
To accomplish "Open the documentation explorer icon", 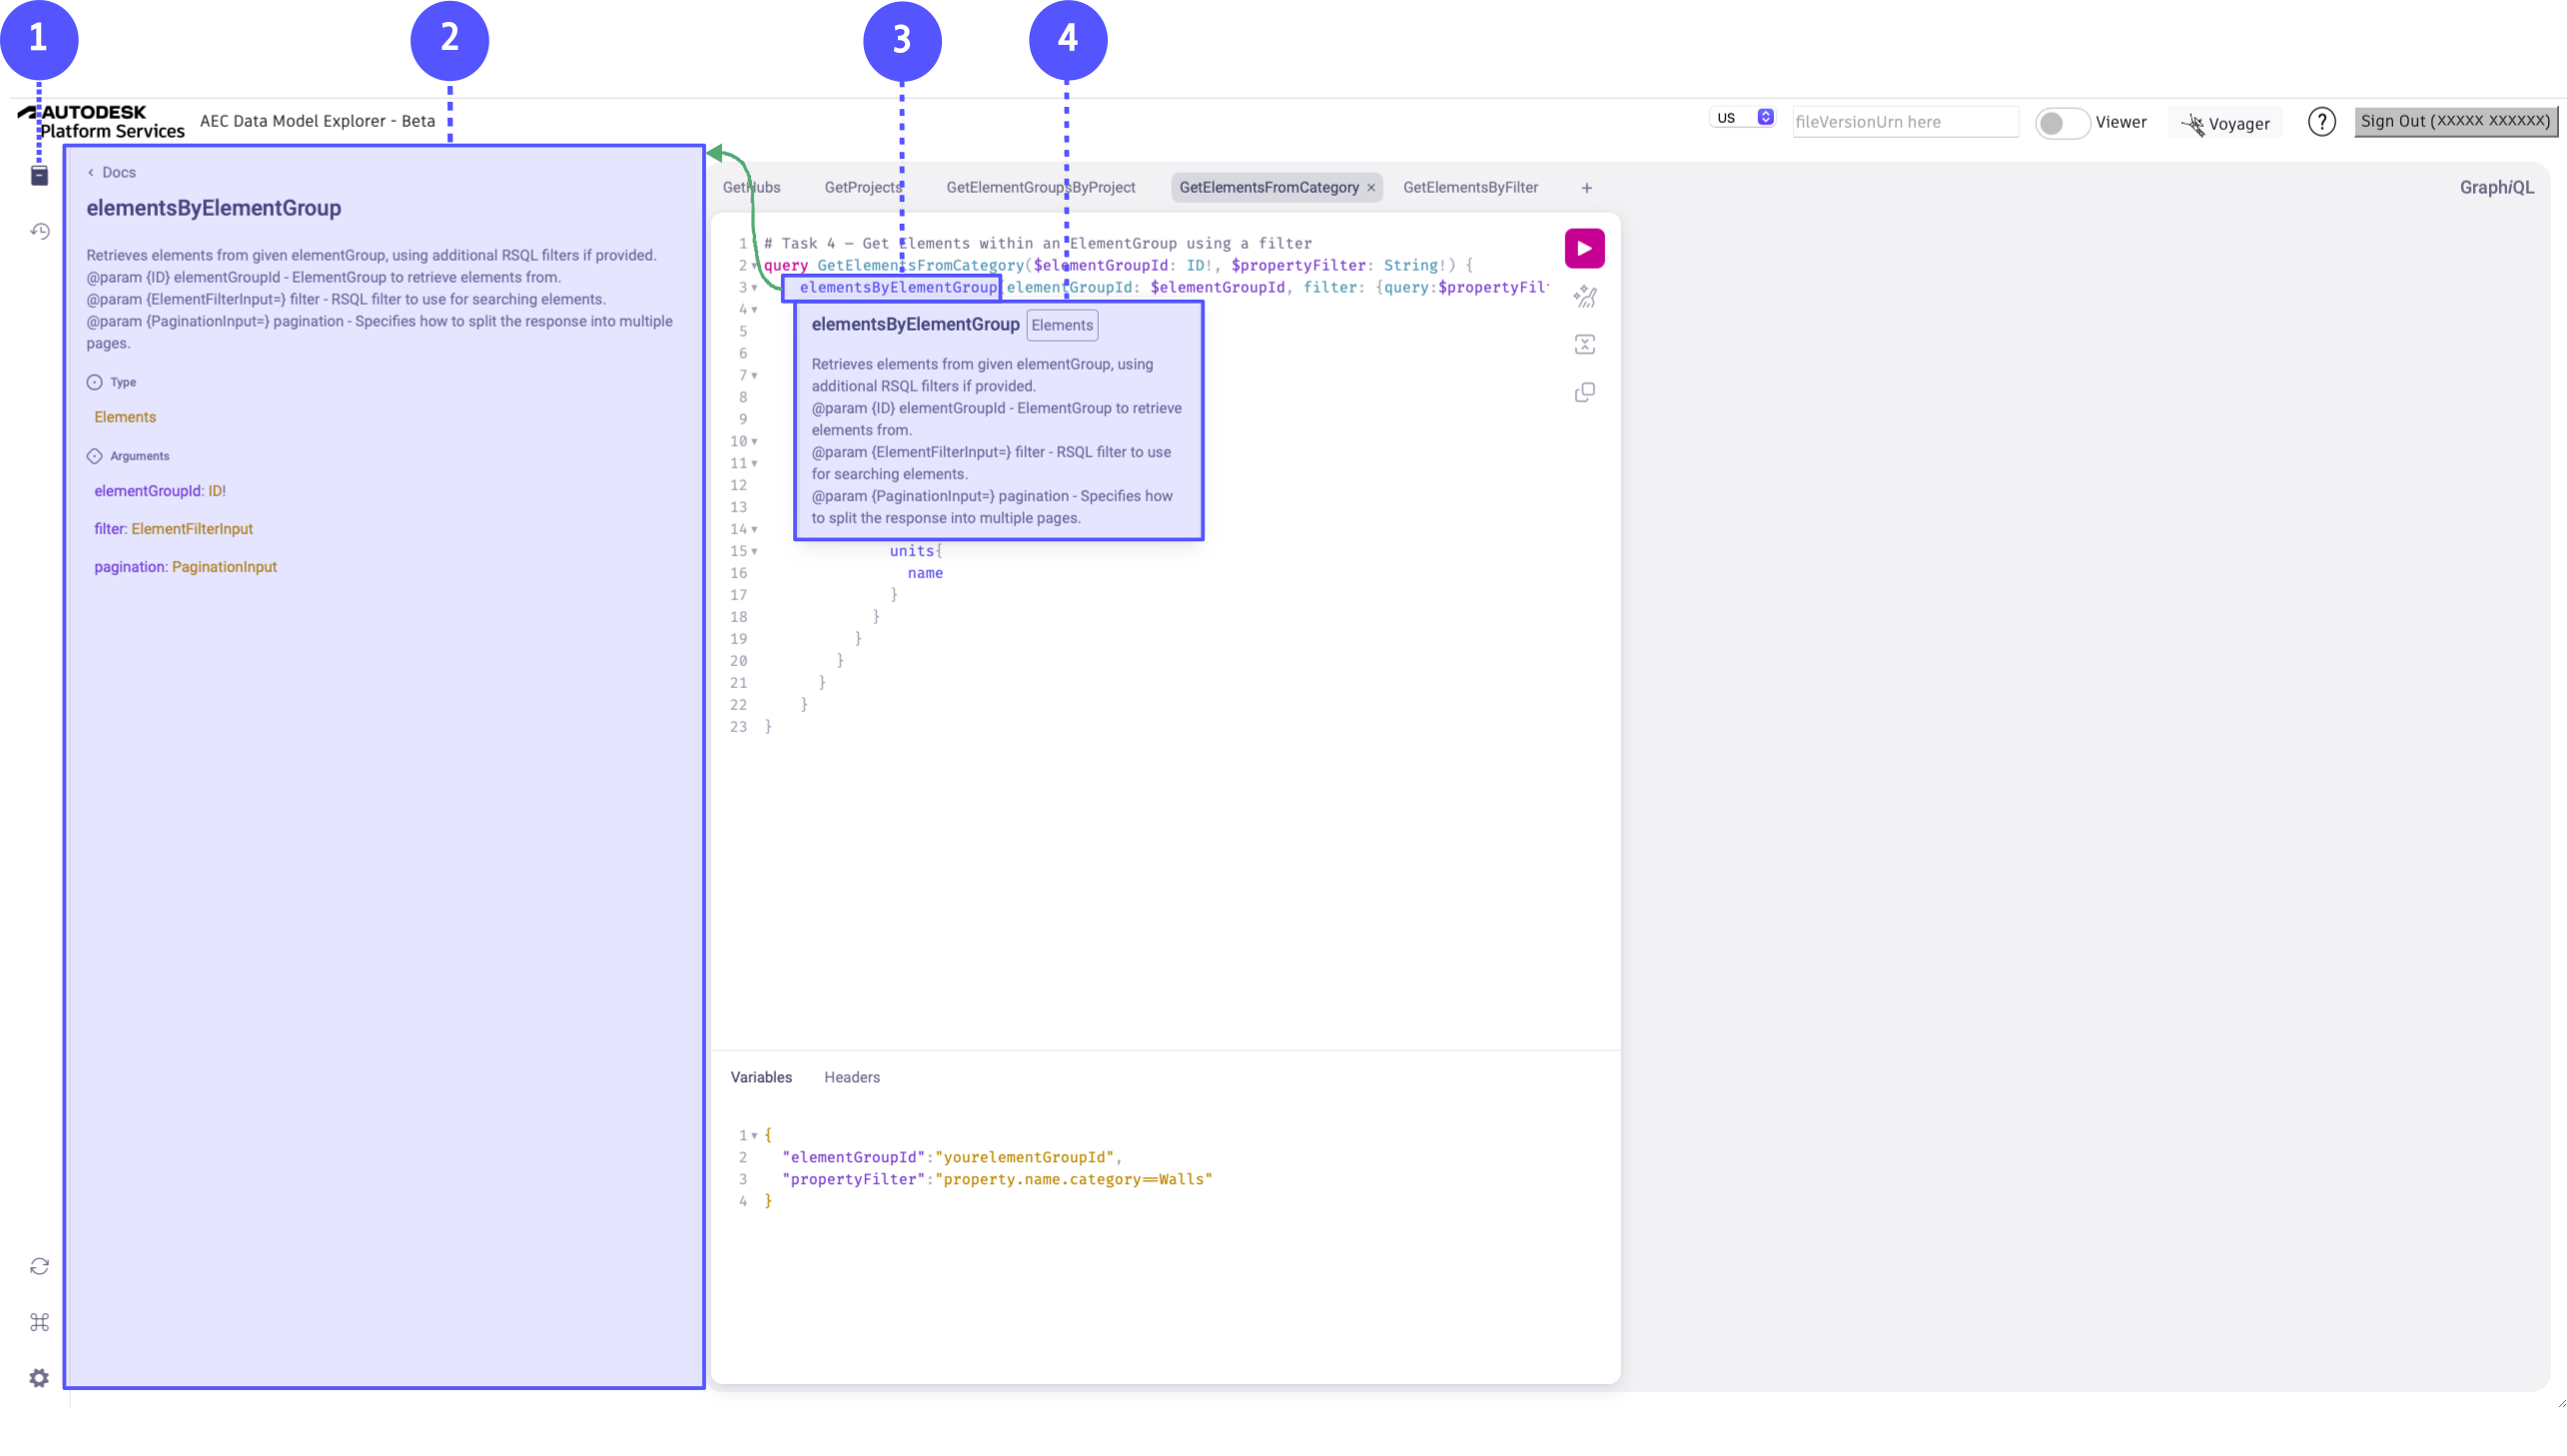I will 39,176.
